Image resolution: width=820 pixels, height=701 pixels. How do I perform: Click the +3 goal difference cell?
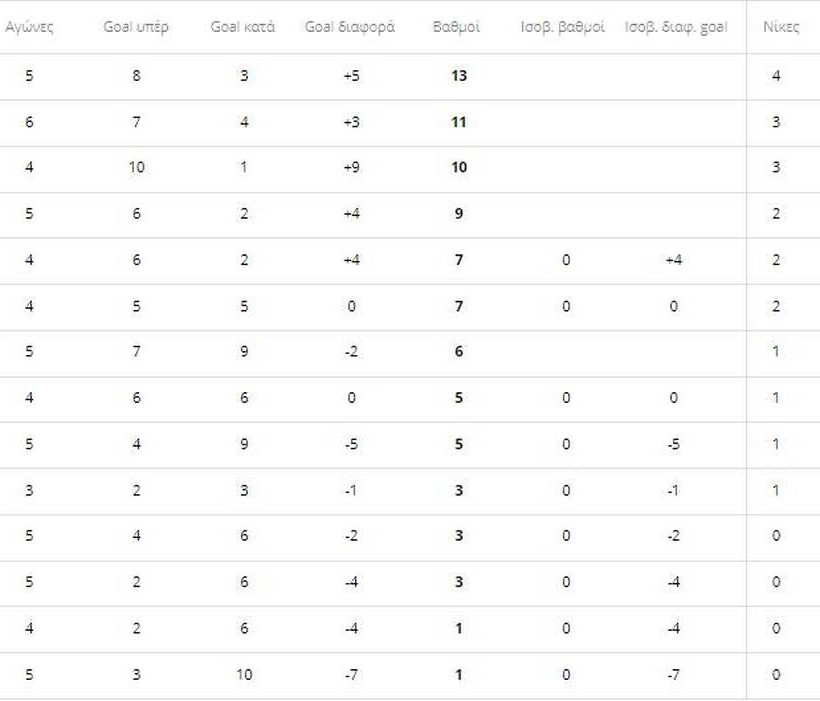coord(351,122)
